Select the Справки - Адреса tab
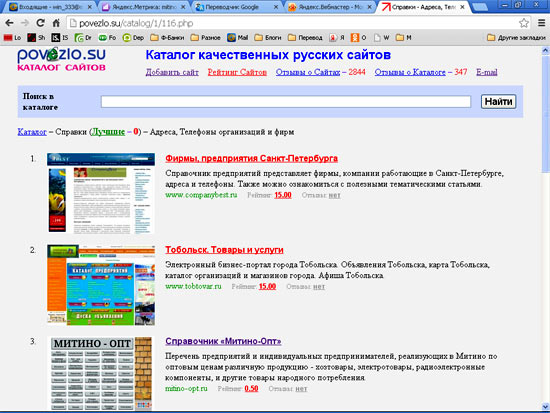Screen dimensions: 550x413 [x=423, y=7]
